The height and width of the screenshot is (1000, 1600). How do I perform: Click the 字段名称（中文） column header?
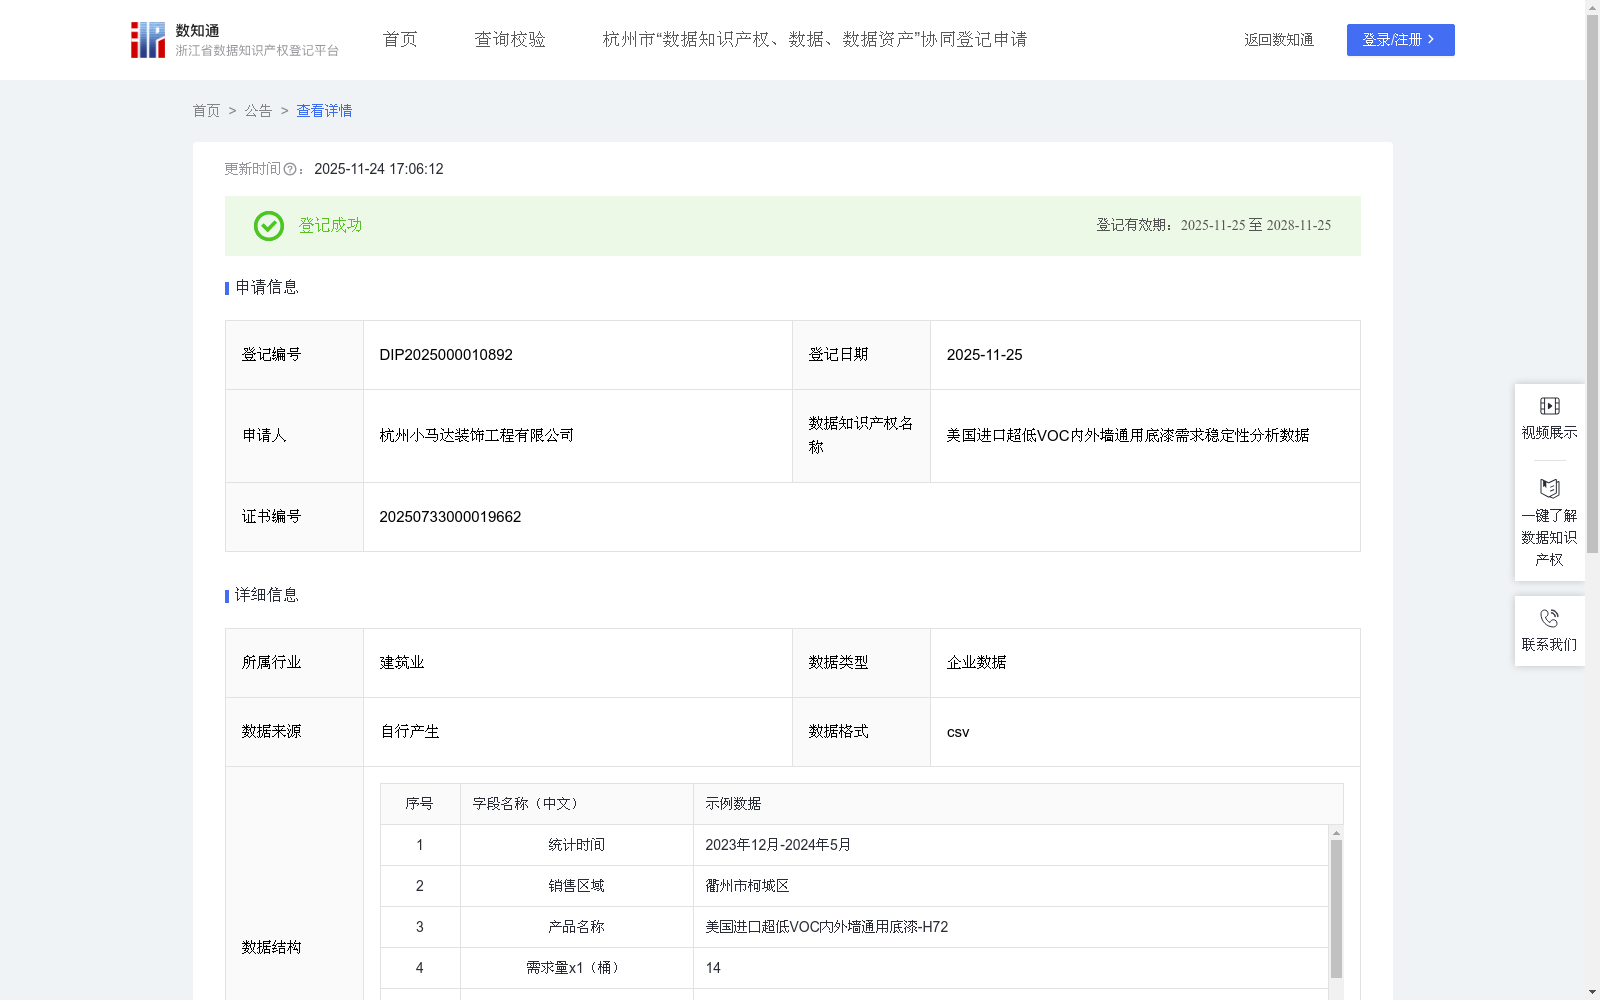tap(577, 804)
